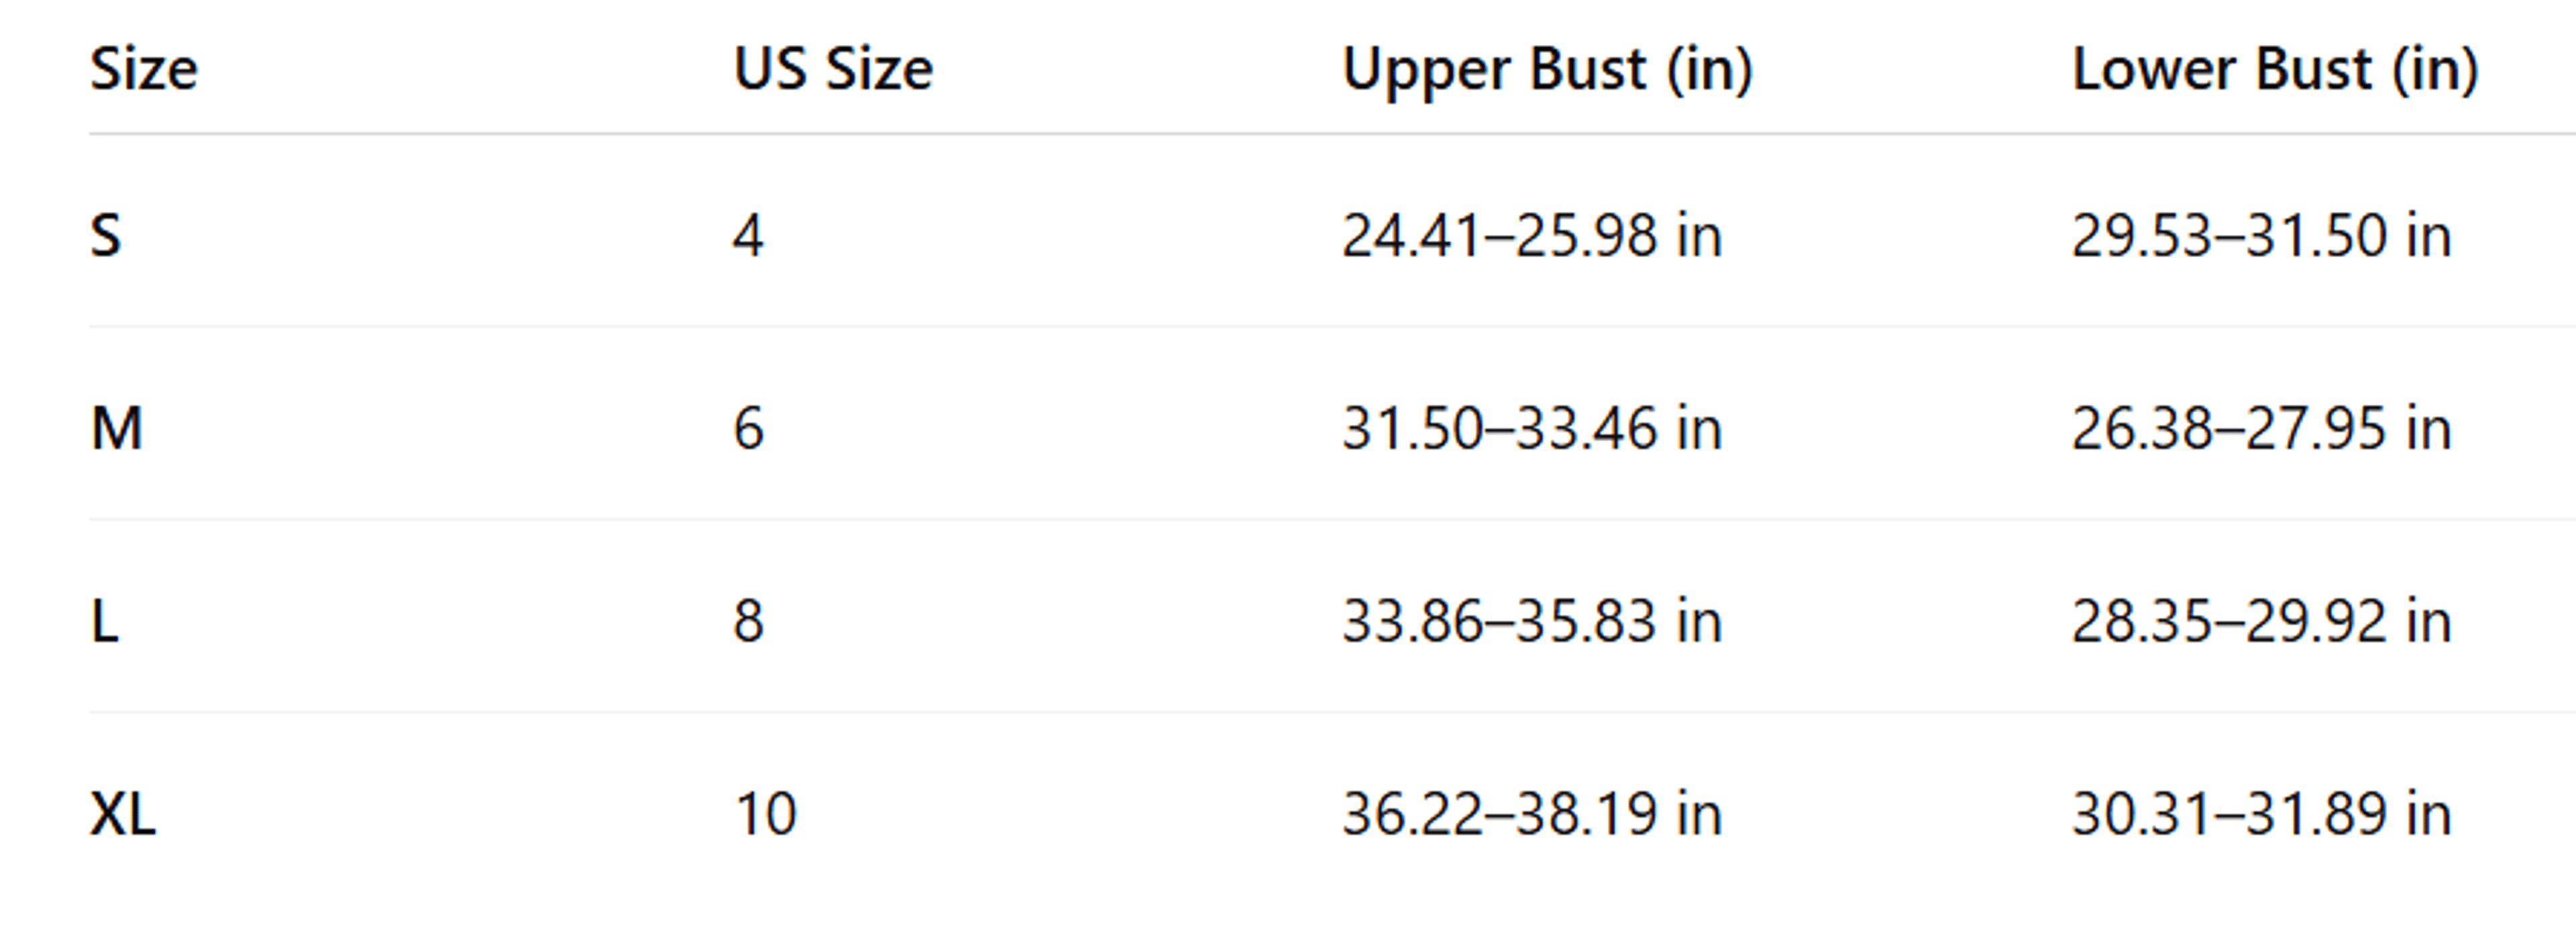Click lower bust value 26.38–27.95 in
Viewport: 2576px width, 941px height.
(x=2261, y=429)
